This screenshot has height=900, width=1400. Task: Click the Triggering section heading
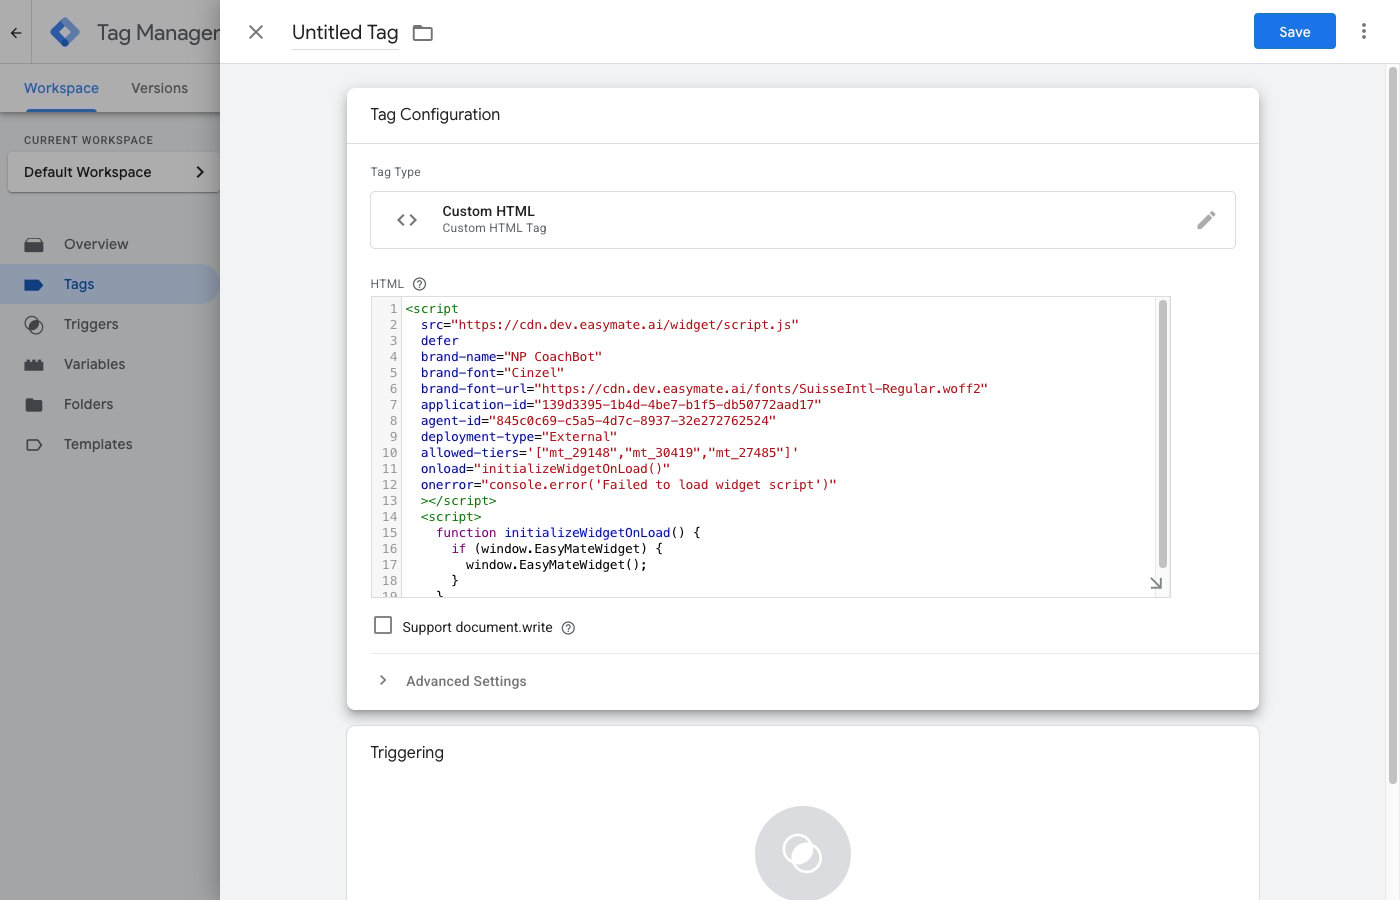pyautogui.click(x=407, y=753)
